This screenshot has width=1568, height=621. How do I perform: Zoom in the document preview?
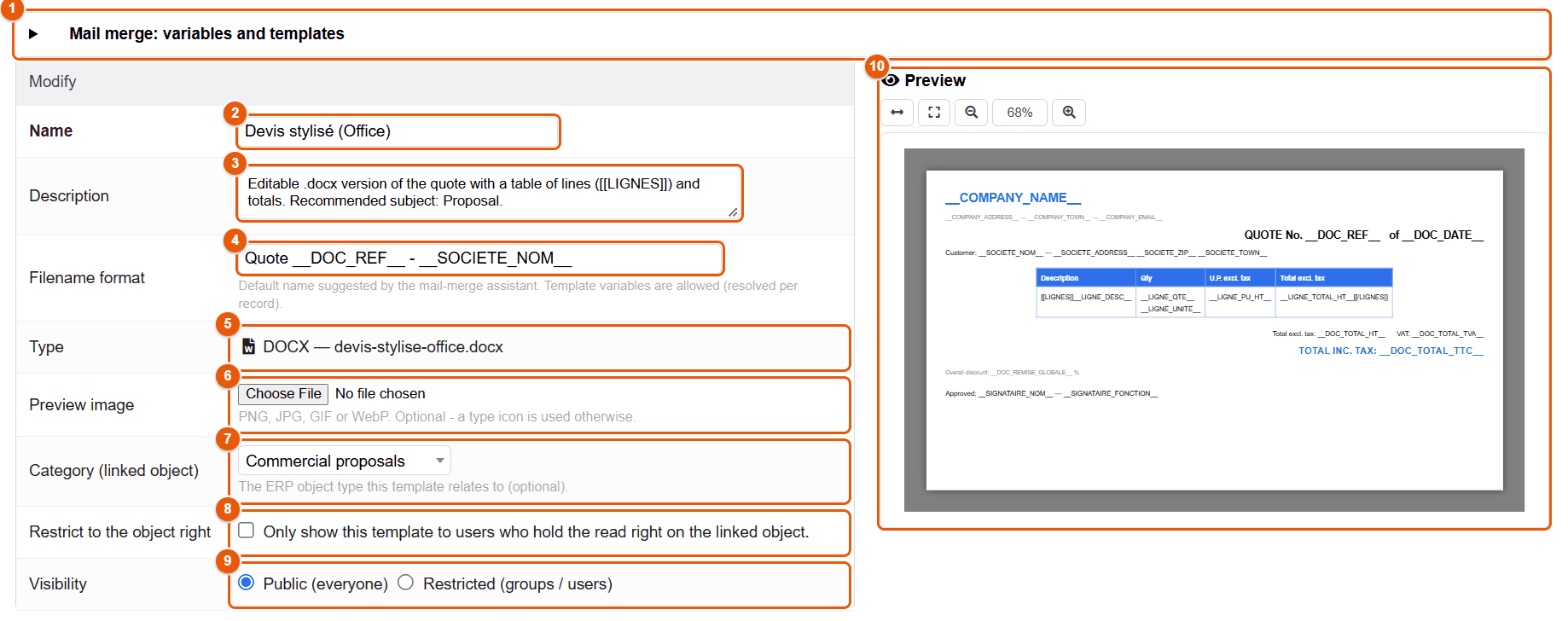1068,112
